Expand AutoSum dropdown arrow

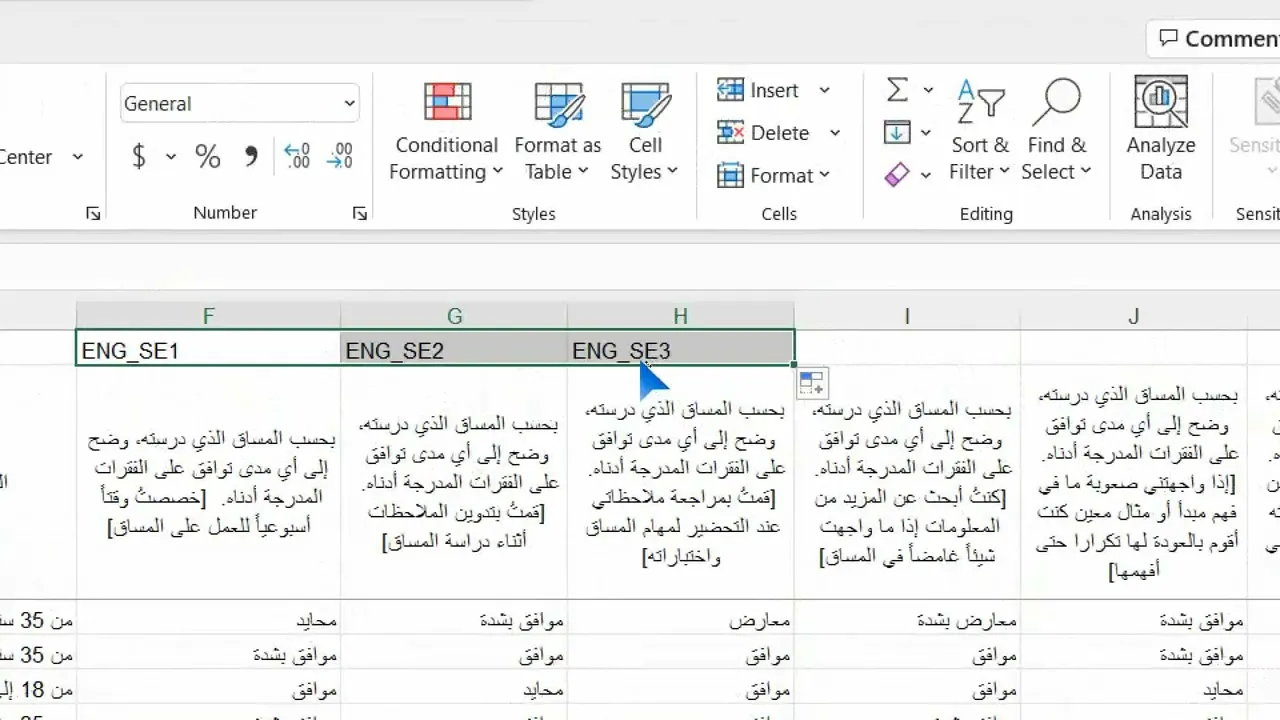pyautogui.click(x=928, y=90)
